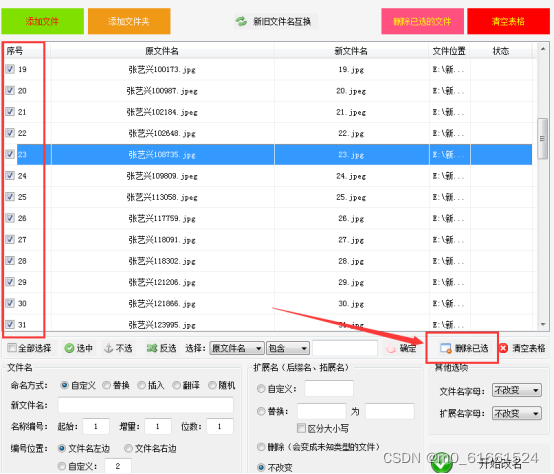Uncheck the checkbox for row 19
Viewport: 554px width, 474px height.
10,69
